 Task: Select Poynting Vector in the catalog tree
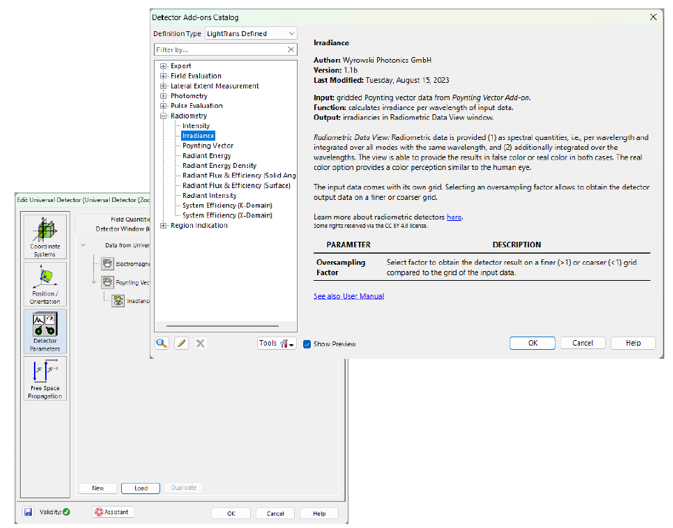pos(208,146)
